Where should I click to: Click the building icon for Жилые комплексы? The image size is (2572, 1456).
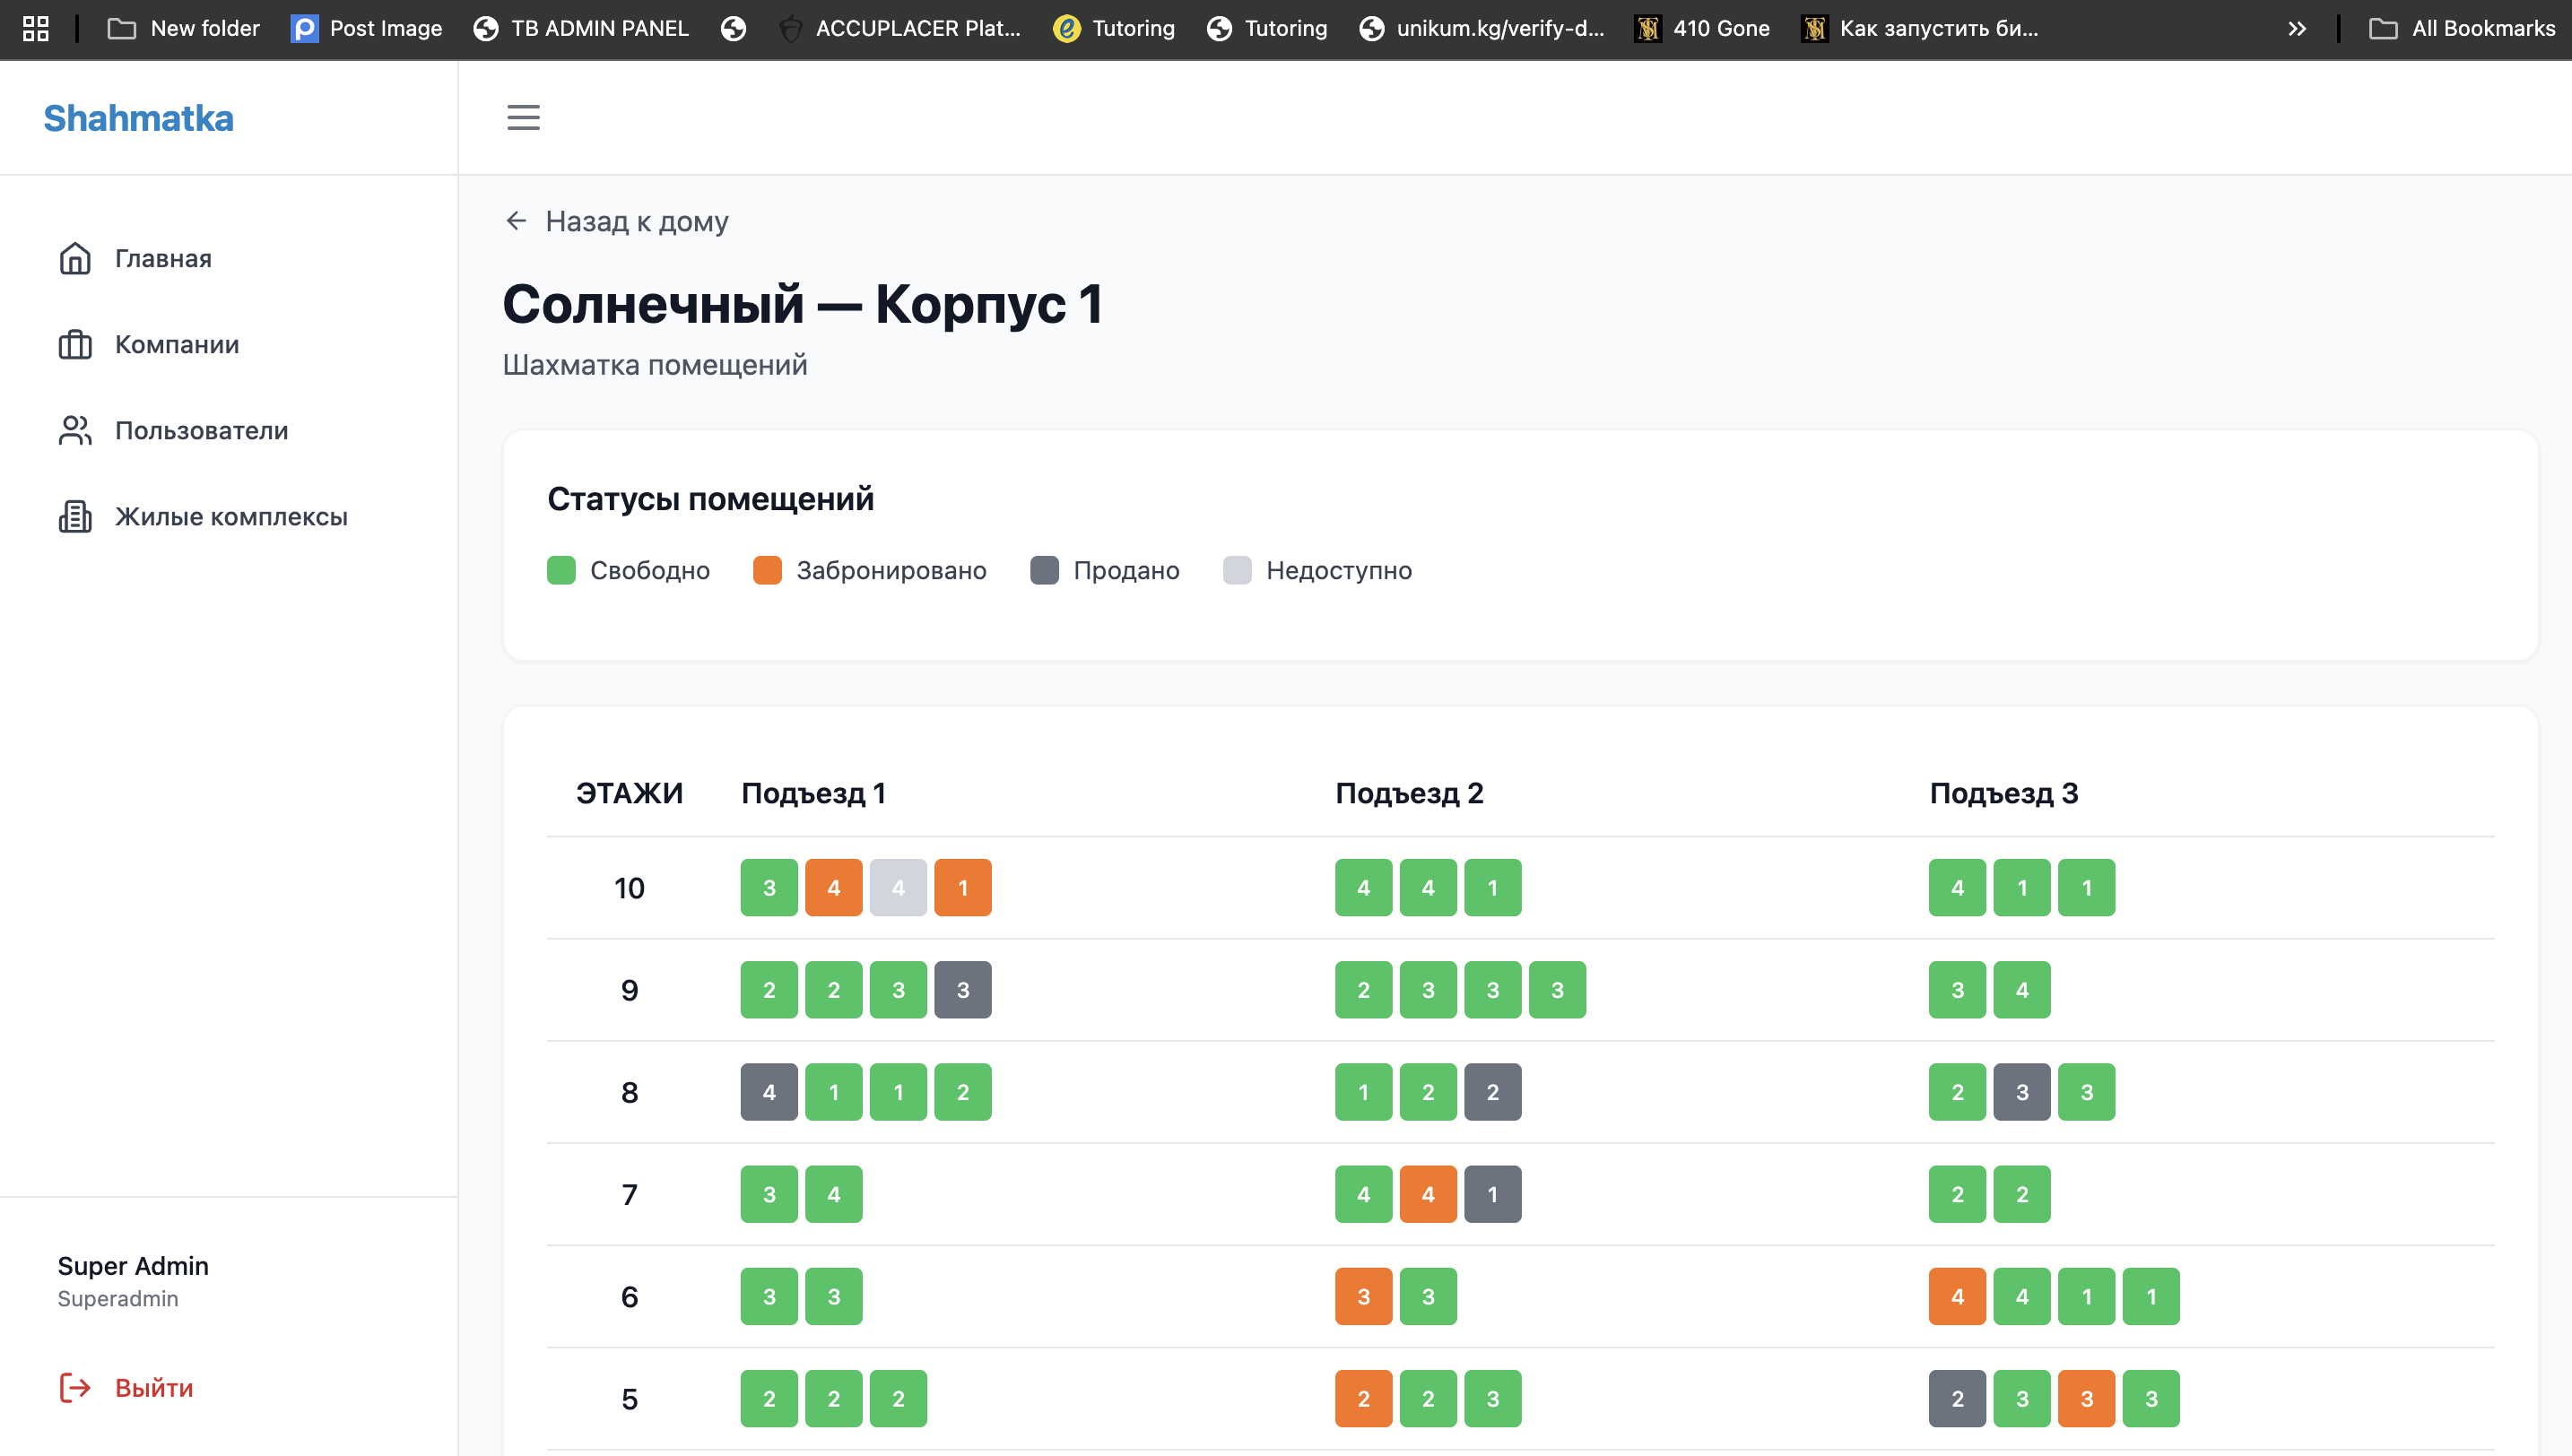75,516
